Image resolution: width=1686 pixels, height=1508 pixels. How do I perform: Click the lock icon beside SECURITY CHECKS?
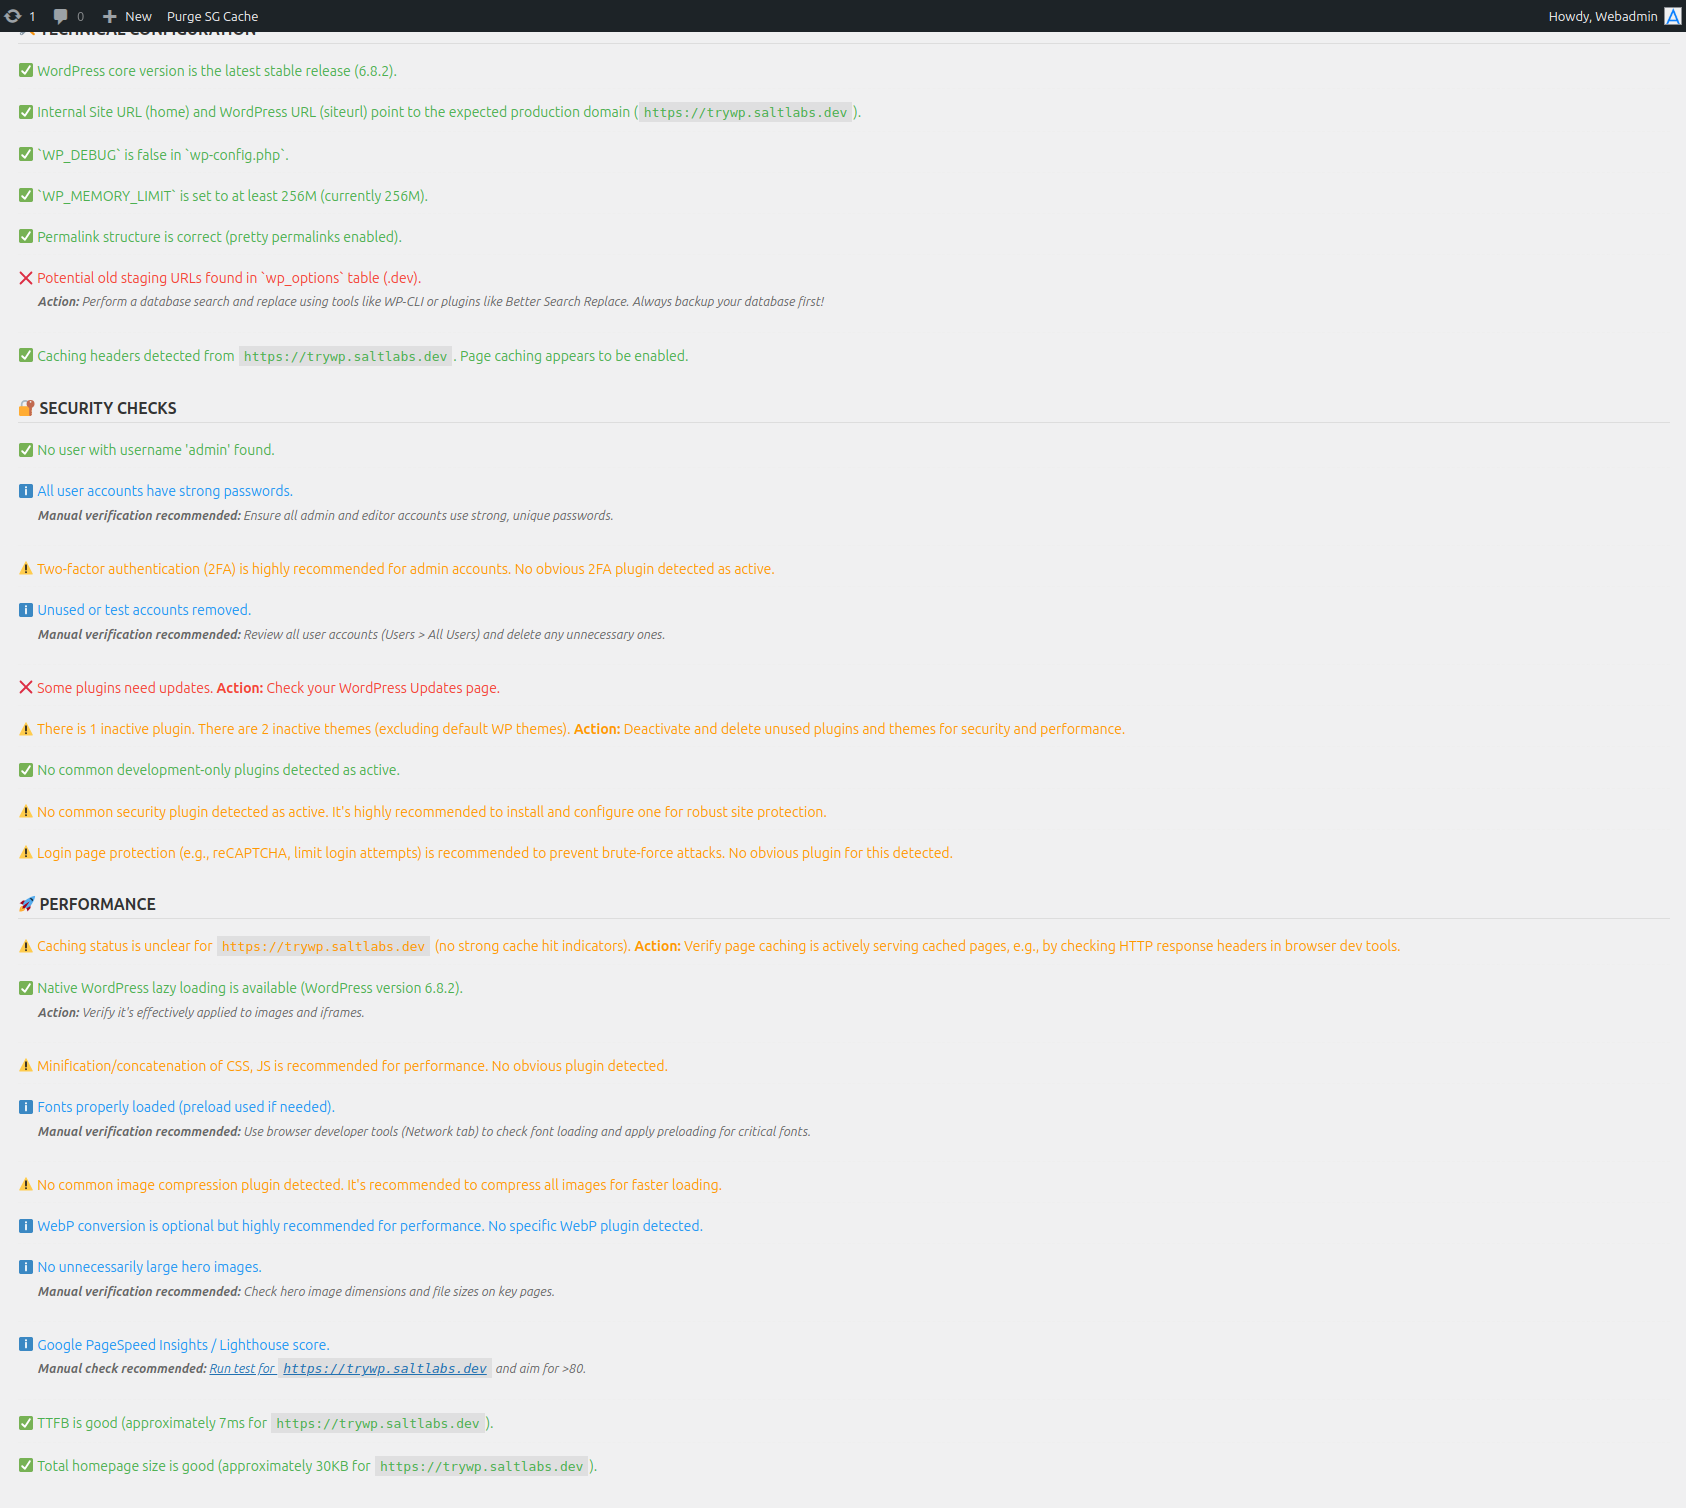coord(27,408)
